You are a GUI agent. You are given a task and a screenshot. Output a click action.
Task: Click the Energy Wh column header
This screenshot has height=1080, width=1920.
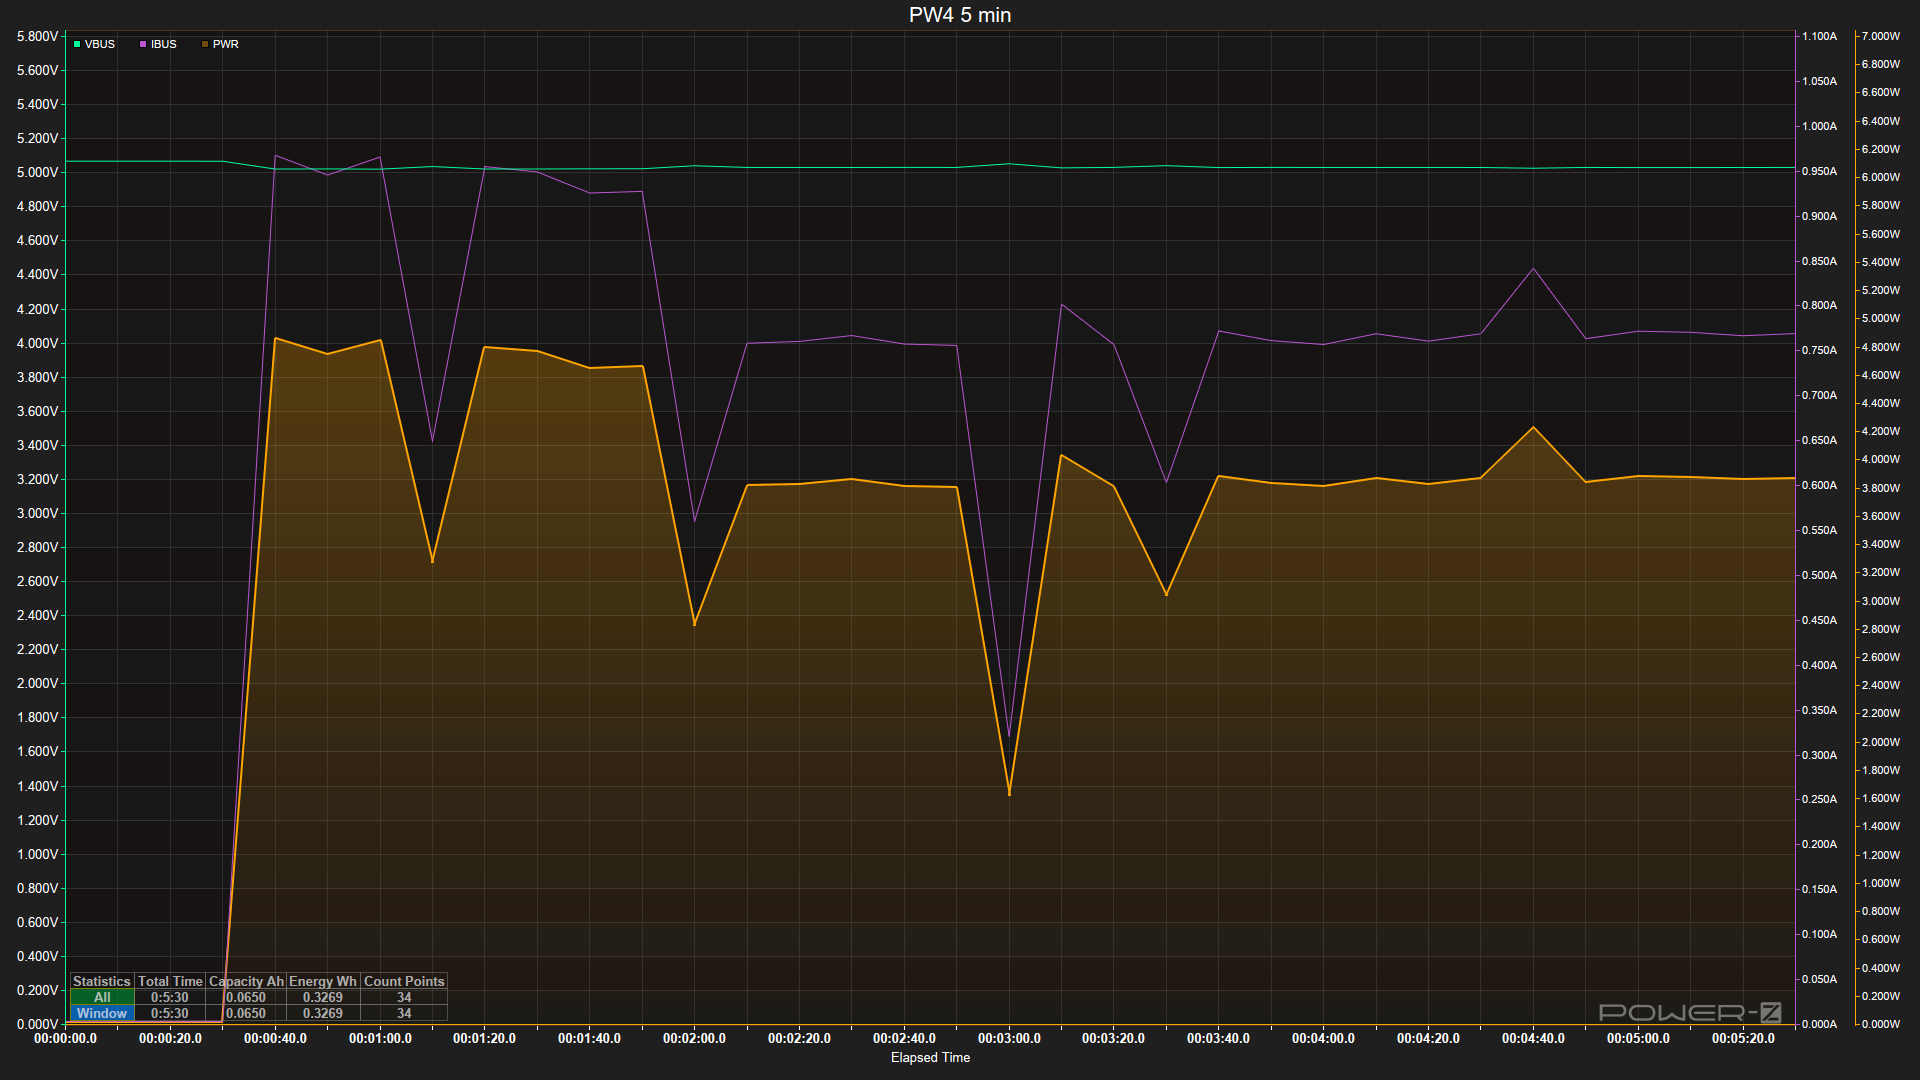(322, 981)
